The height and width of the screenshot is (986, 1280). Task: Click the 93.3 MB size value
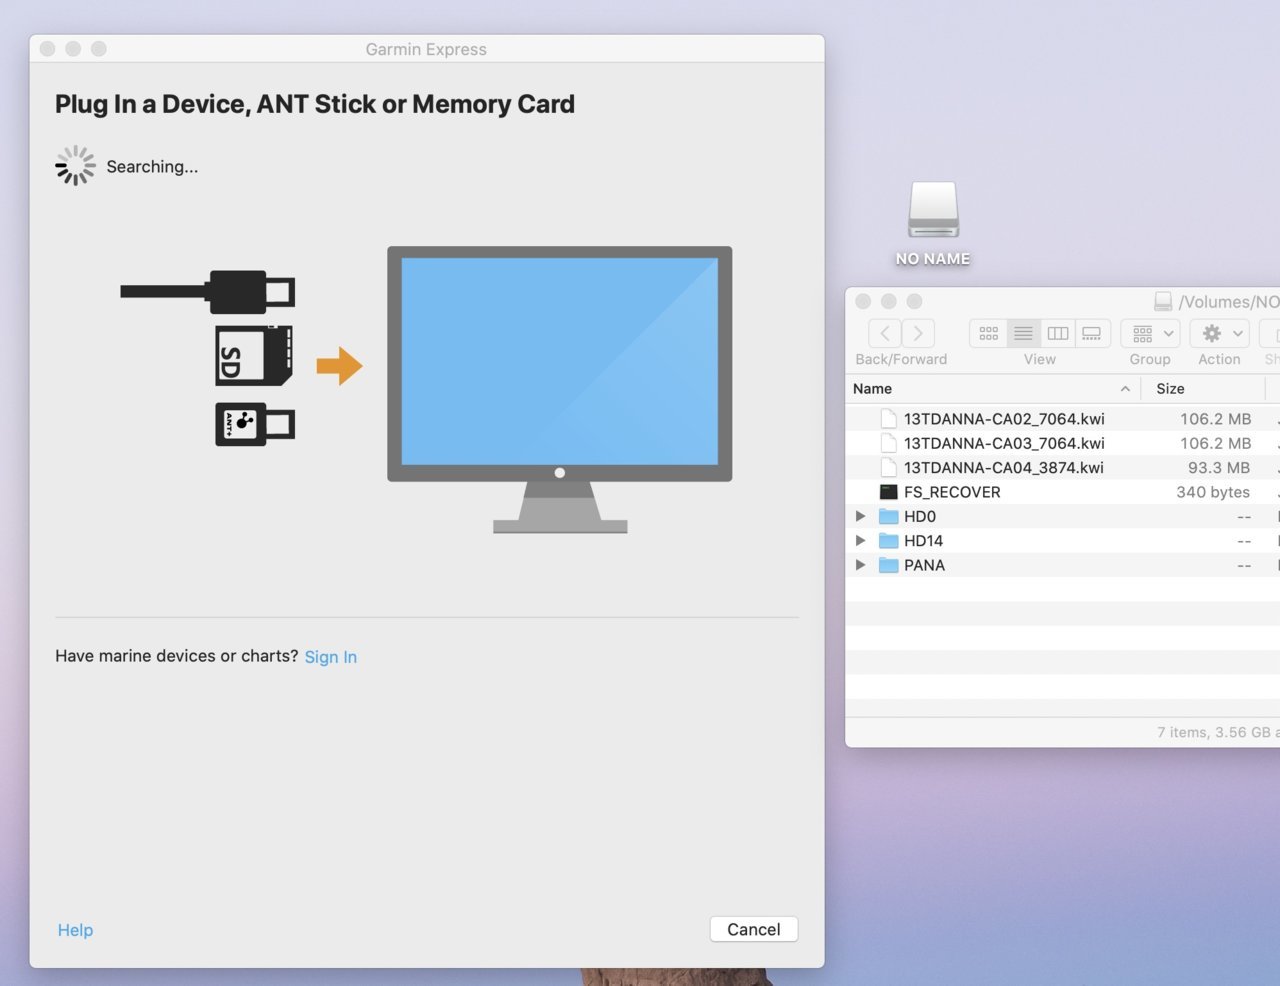(1219, 467)
